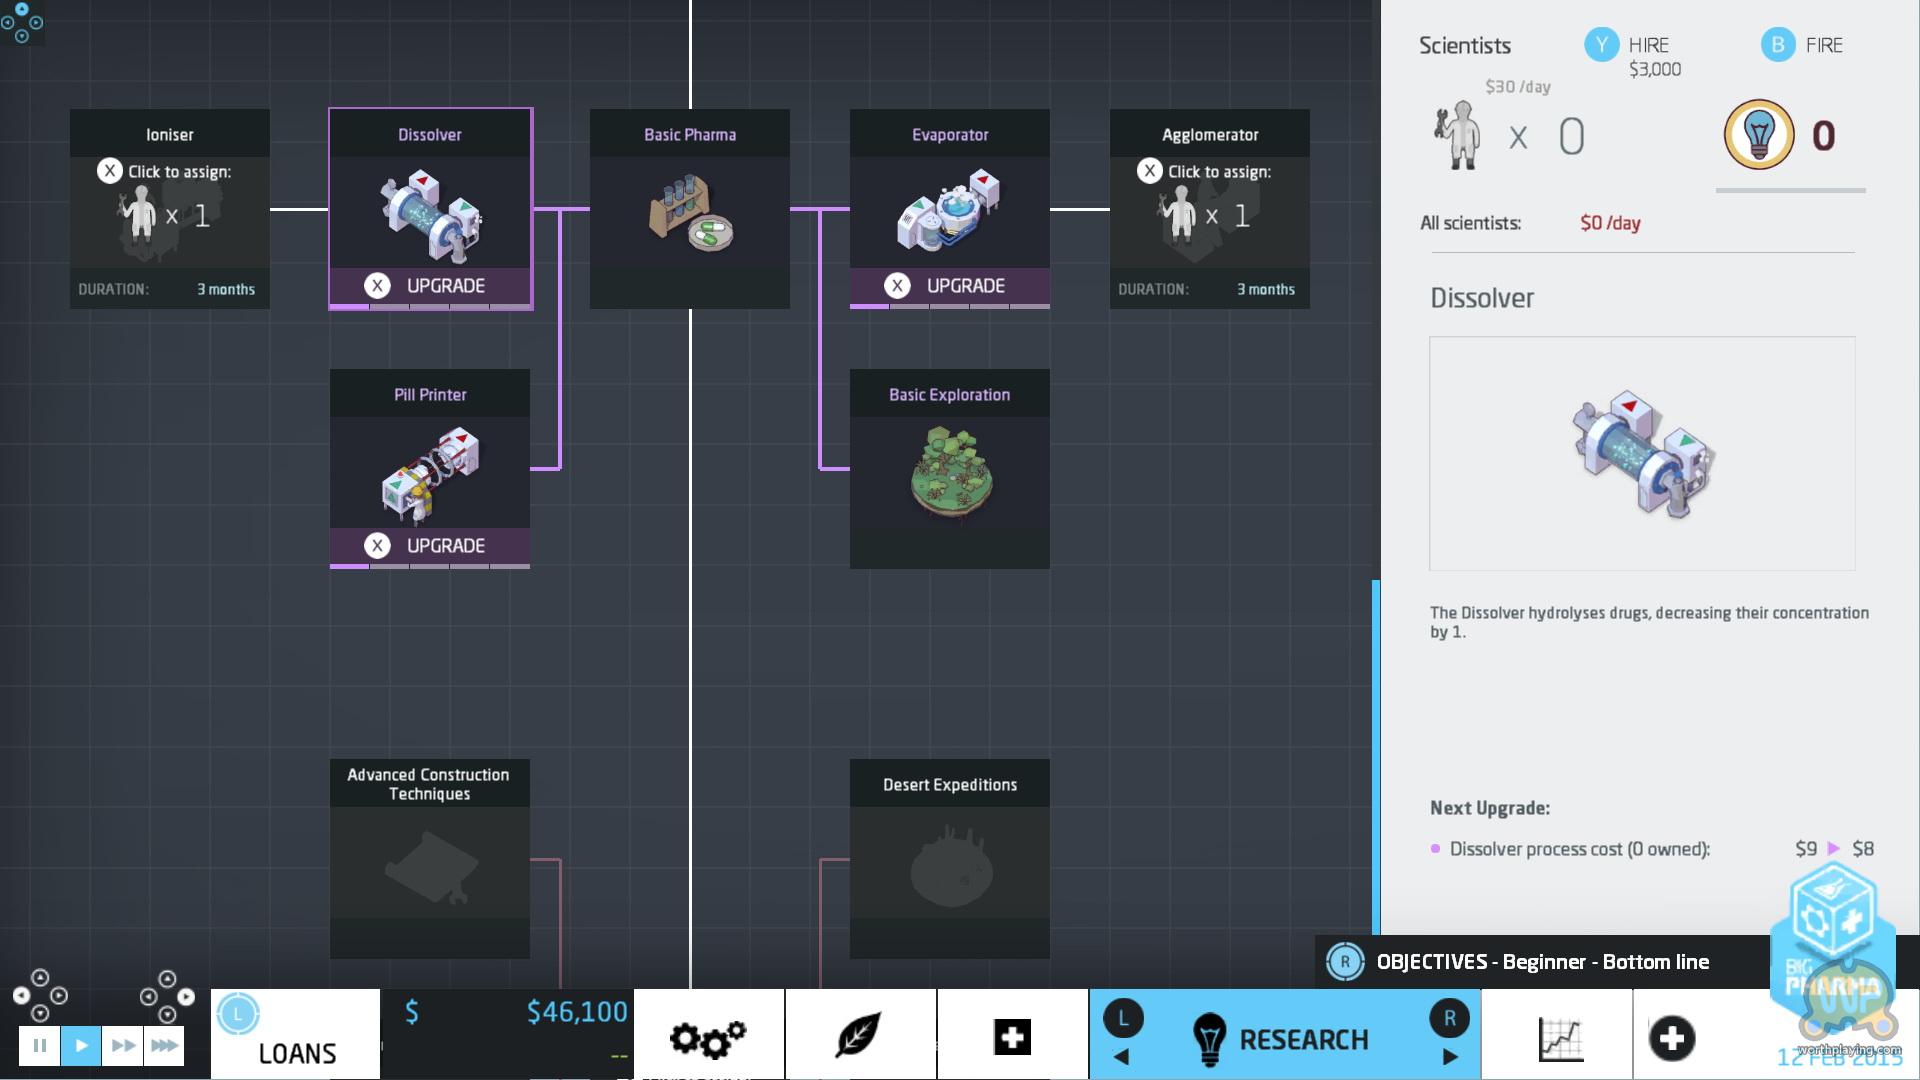Click the round plus icon tab
Screen dimensions: 1920x1080
[x=1671, y=1038]
